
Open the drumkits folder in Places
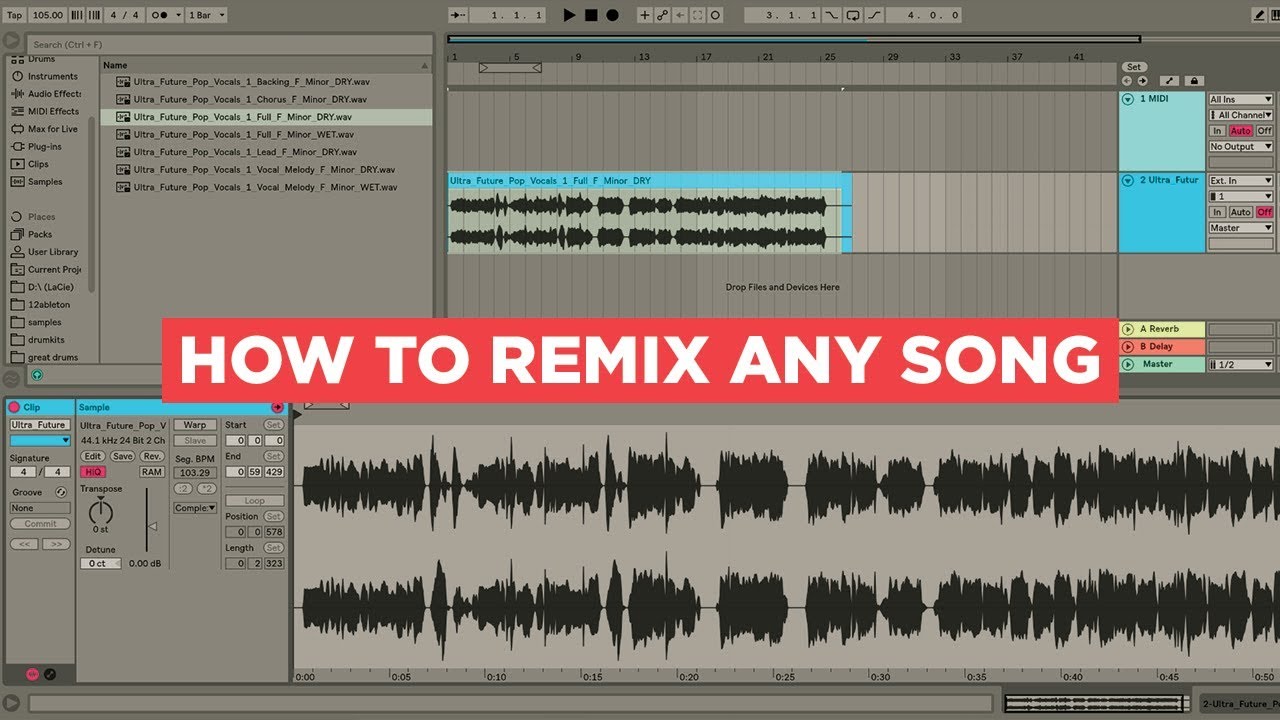point(45,340)
